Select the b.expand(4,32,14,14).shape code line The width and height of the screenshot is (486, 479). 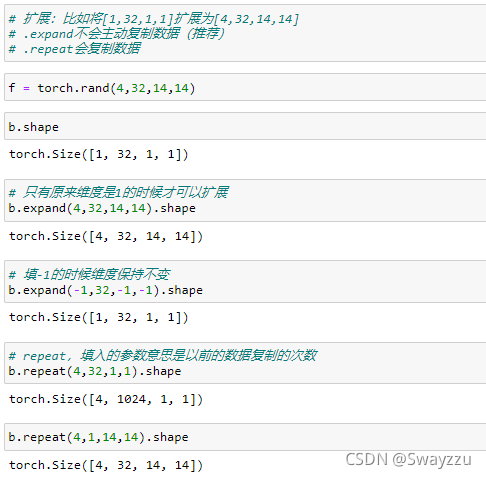coord(102,208)
